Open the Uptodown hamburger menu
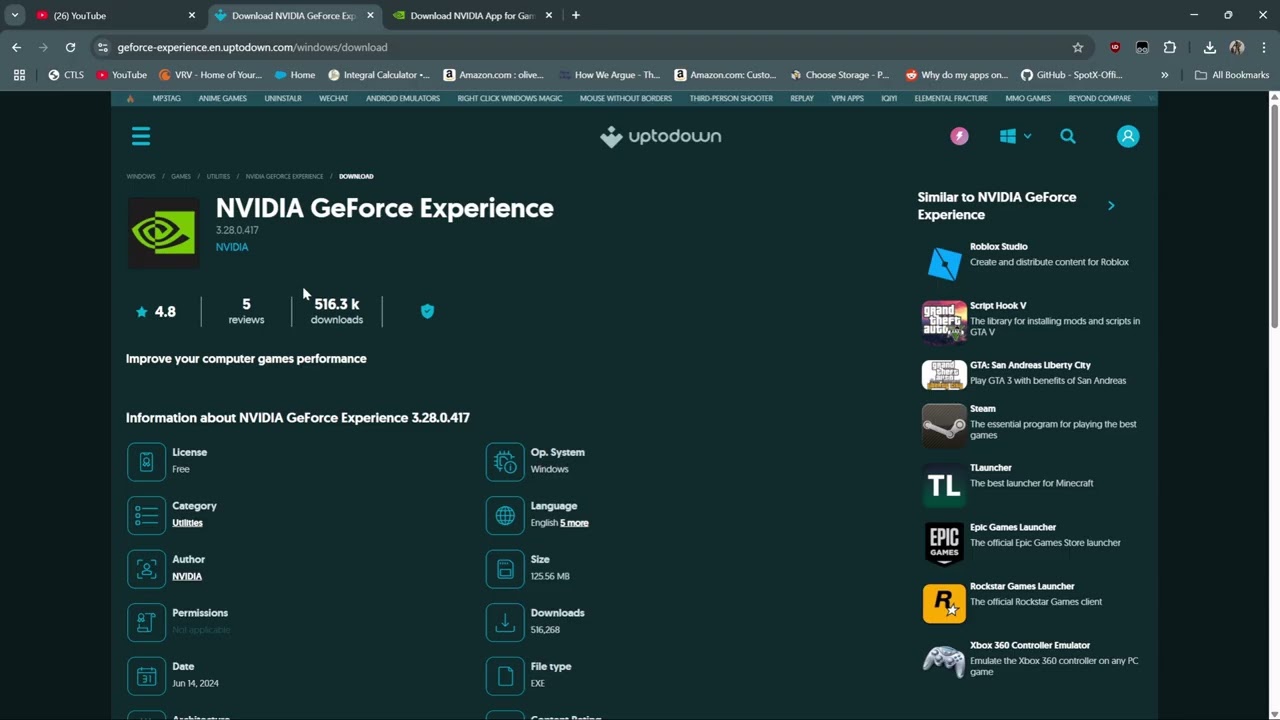 click(x=141, y=136)
